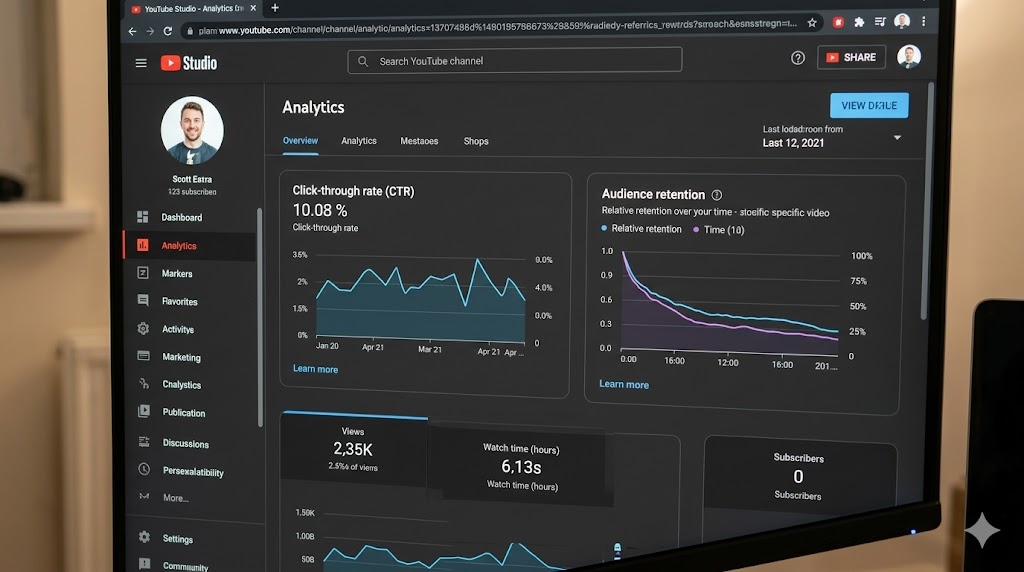This screenshot has width=1024, height=572.
Task: Click the Community feedback icon
Action: [144, 564]
